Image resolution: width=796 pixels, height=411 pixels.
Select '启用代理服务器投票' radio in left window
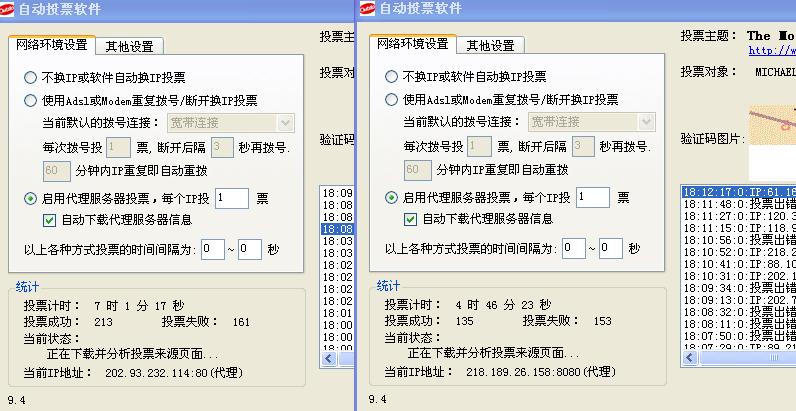pyautogui.click(x=31, y=198)
